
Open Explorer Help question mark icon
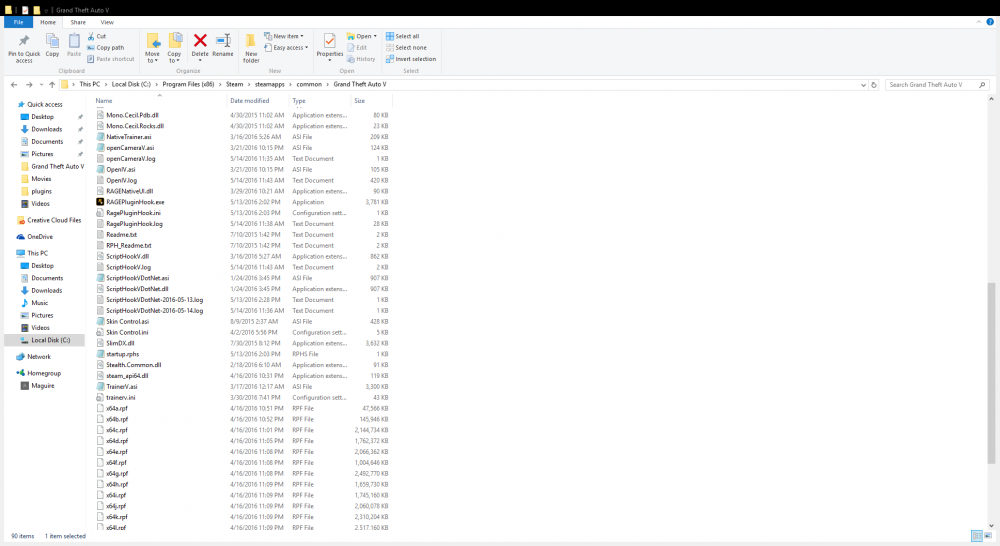990,22
